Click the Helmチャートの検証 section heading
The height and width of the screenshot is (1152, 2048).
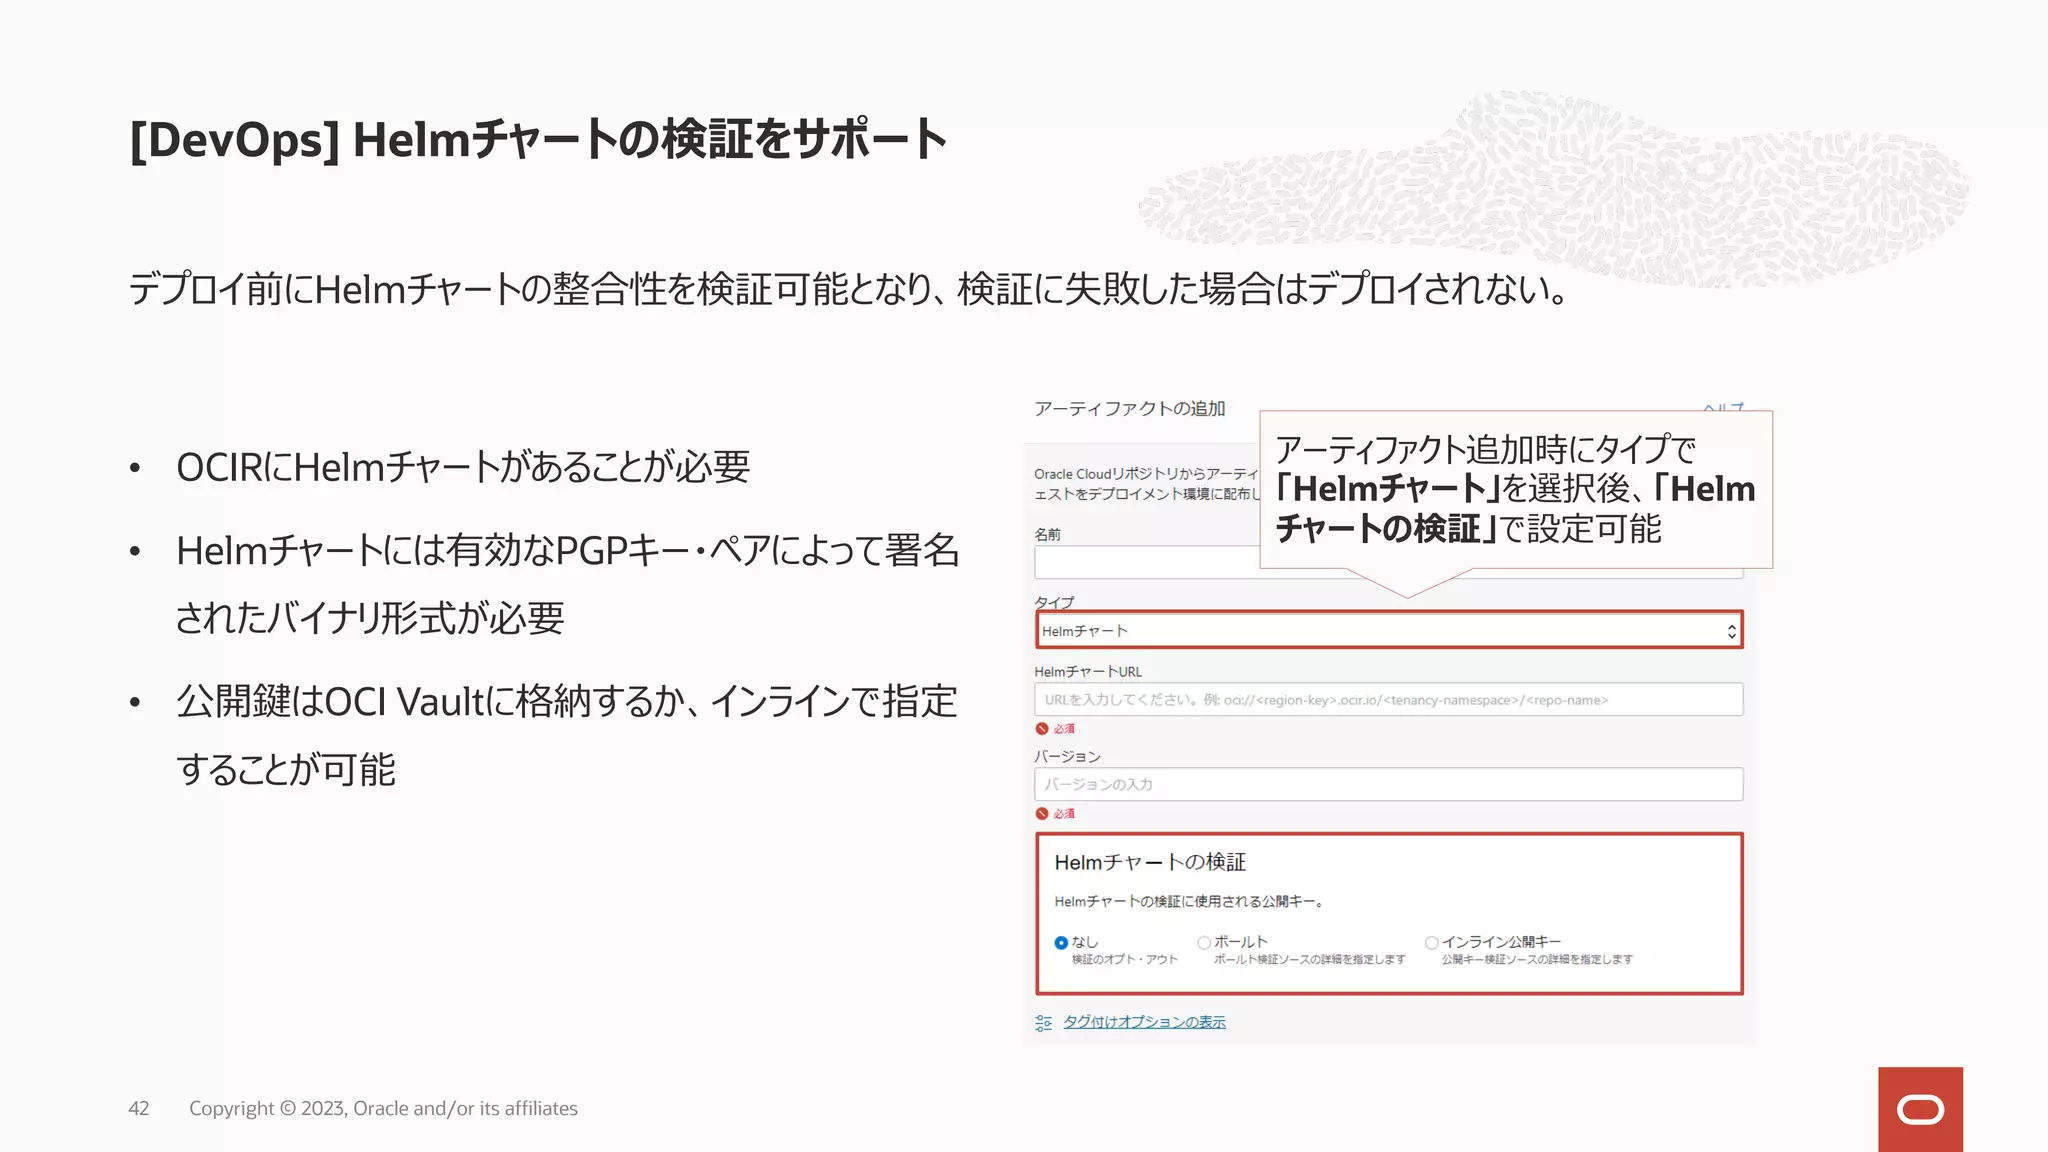1150,862
